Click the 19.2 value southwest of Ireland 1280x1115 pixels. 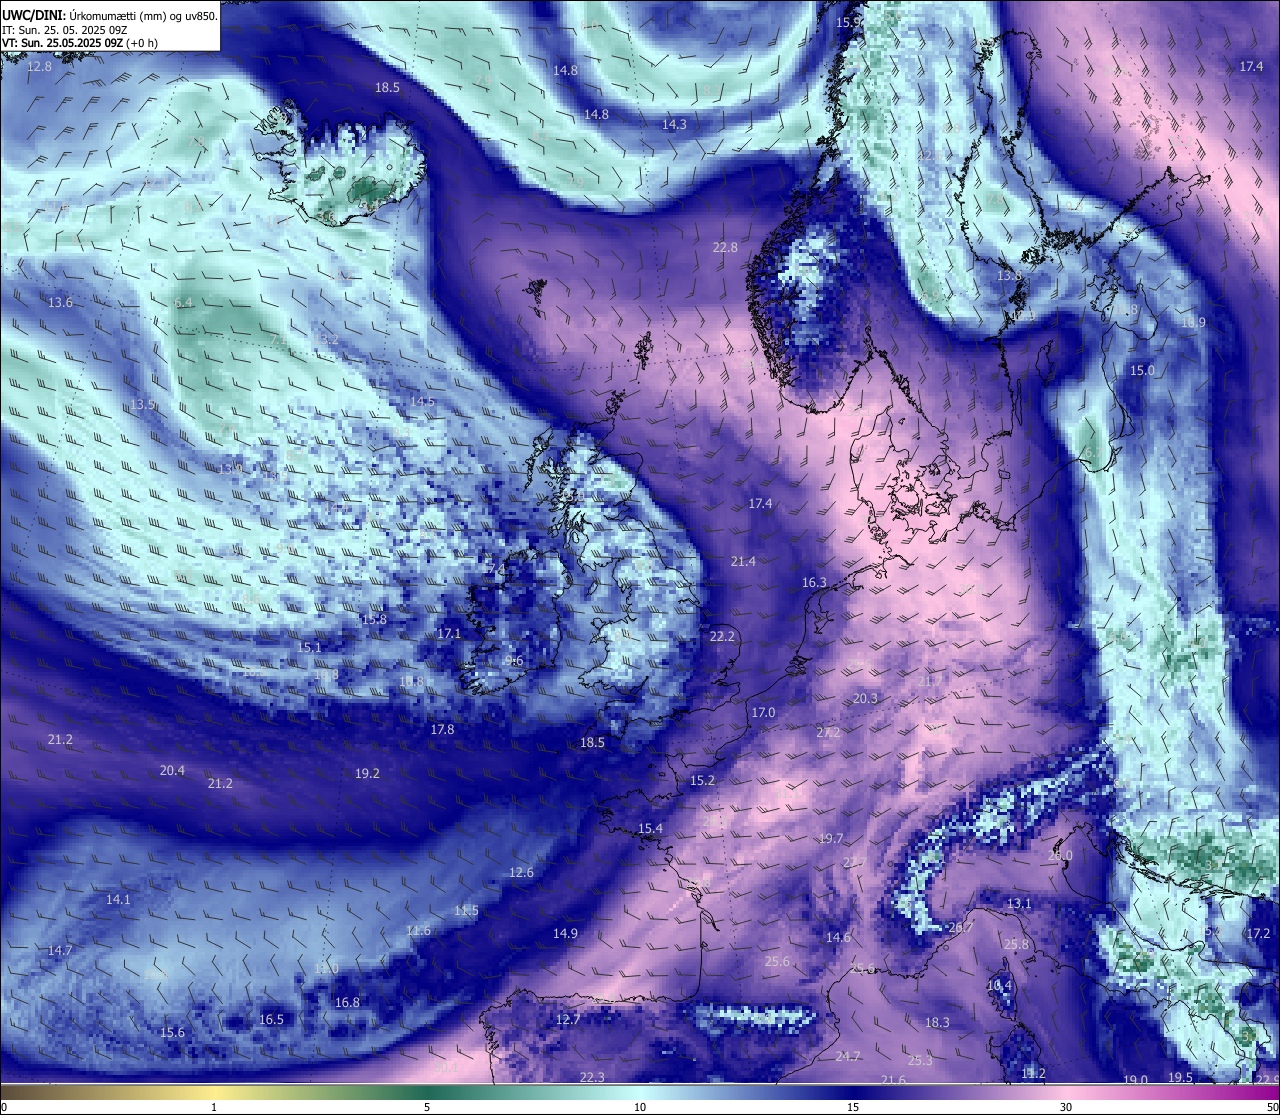[x=367, y=774]
